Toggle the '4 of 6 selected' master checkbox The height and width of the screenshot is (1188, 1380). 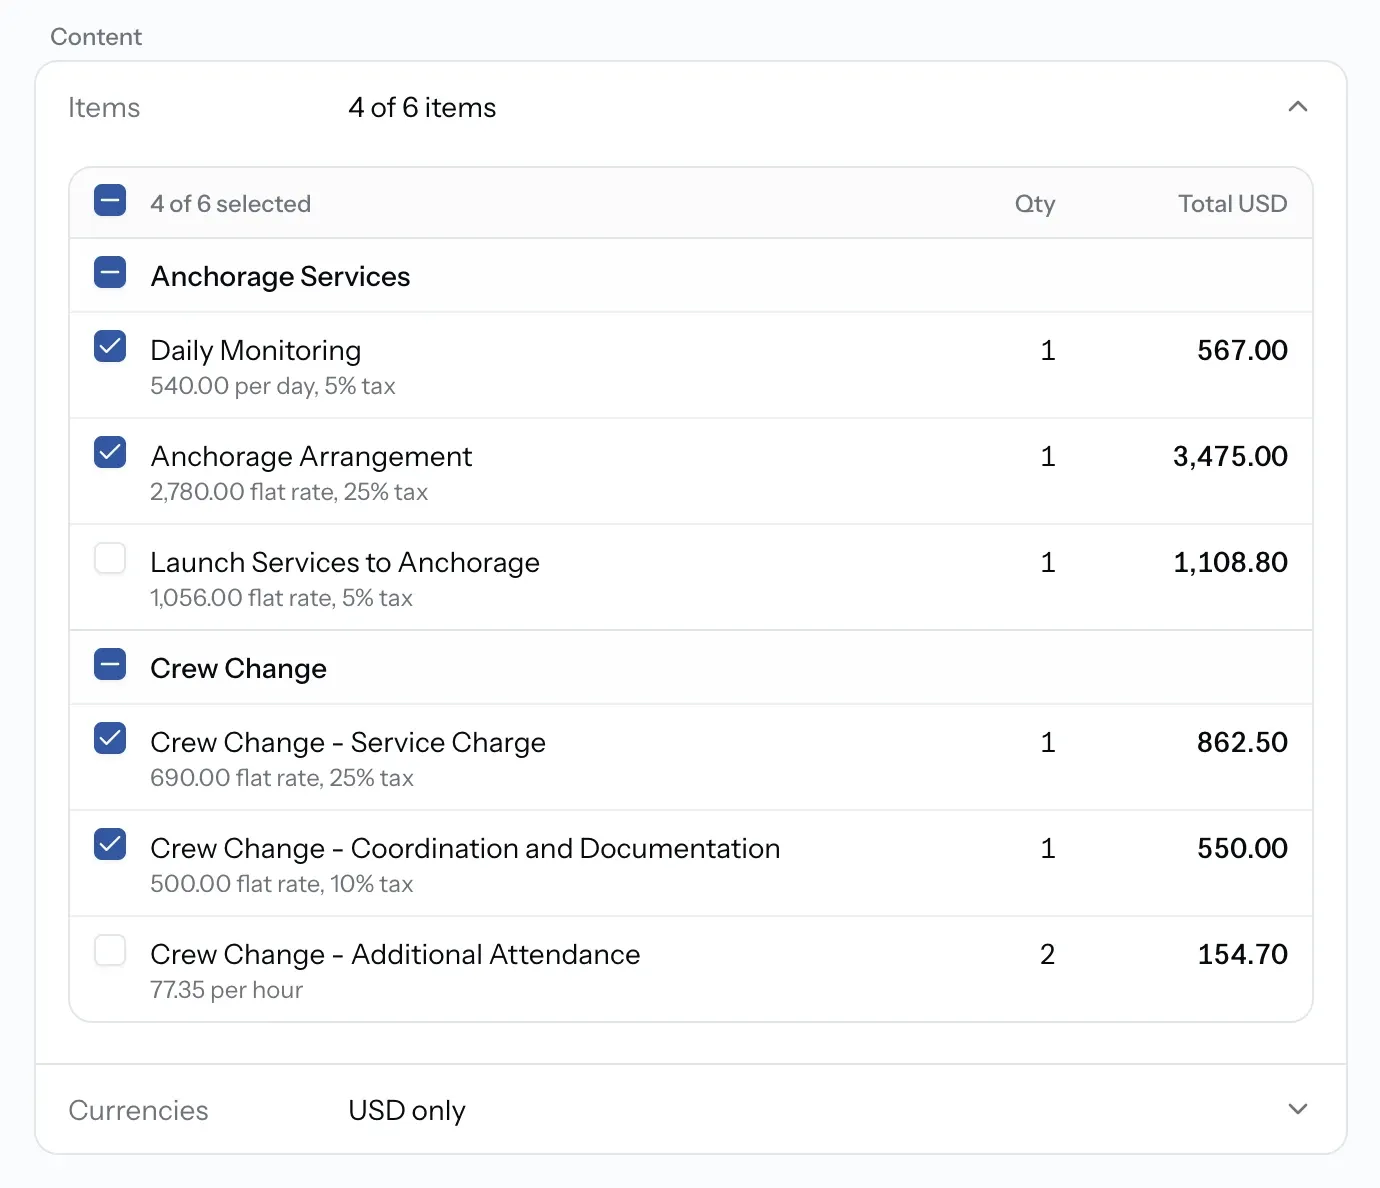pyautogui.click(x=110, y=201)
